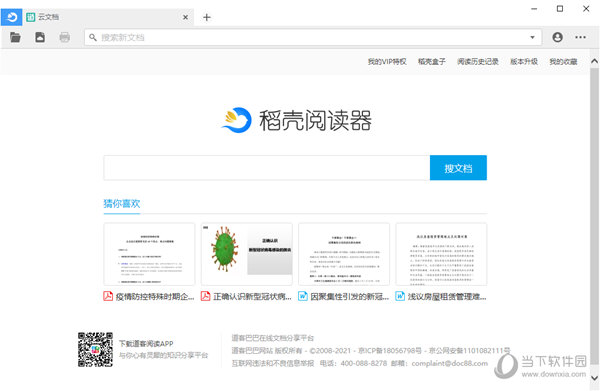
Task: Click 互联网违法和不良信息举报 footer link
Action: click(273, 363)
